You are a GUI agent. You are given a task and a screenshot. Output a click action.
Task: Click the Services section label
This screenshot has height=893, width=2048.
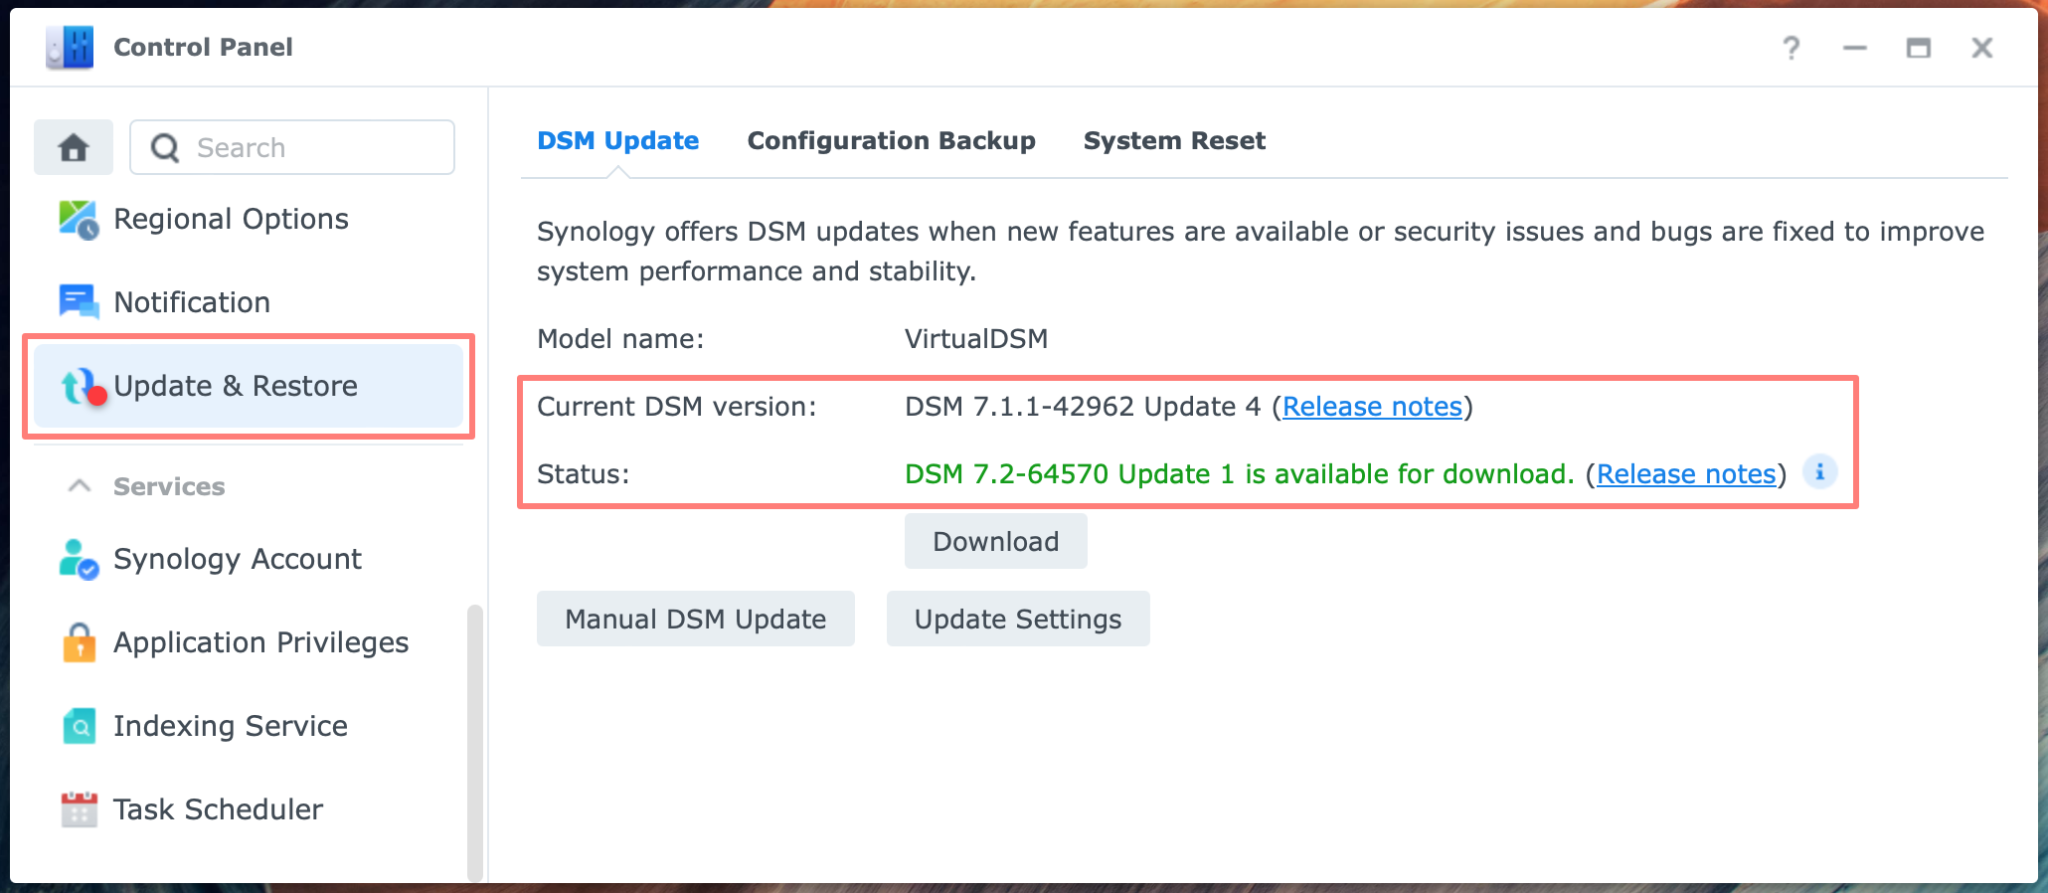169,486
